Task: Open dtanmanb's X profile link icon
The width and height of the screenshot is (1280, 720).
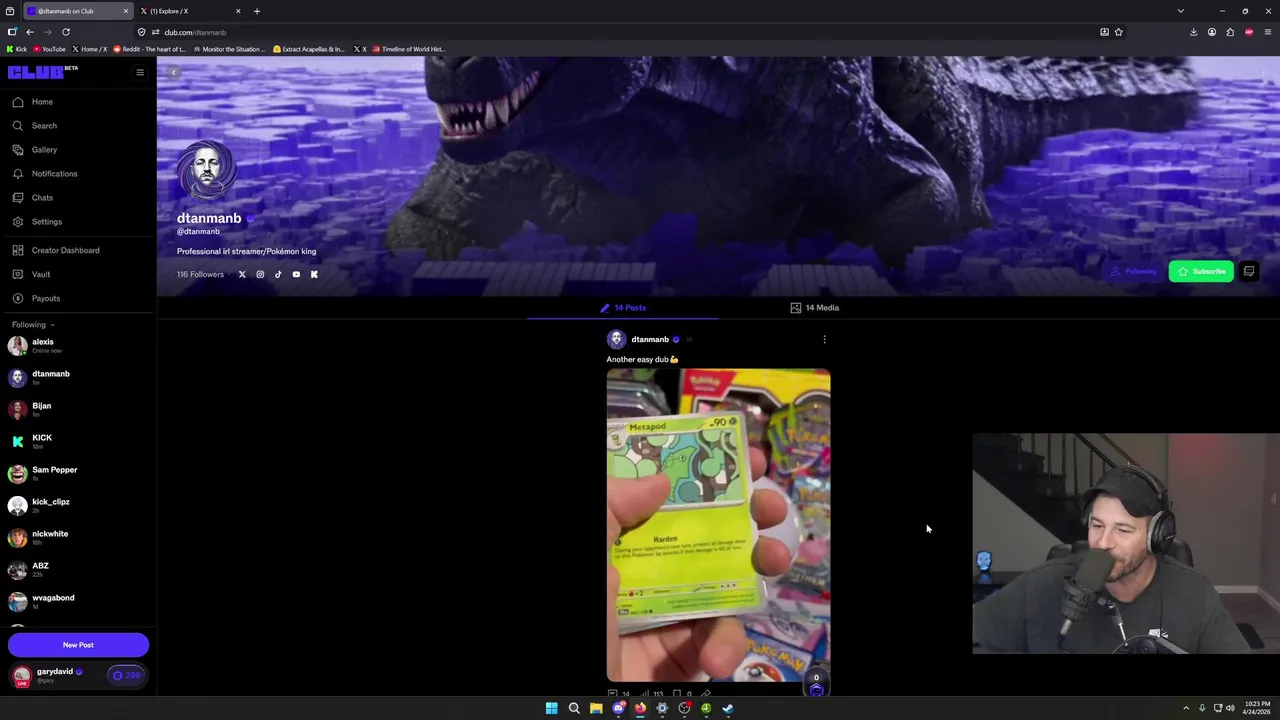Action: tap(242, 274)
